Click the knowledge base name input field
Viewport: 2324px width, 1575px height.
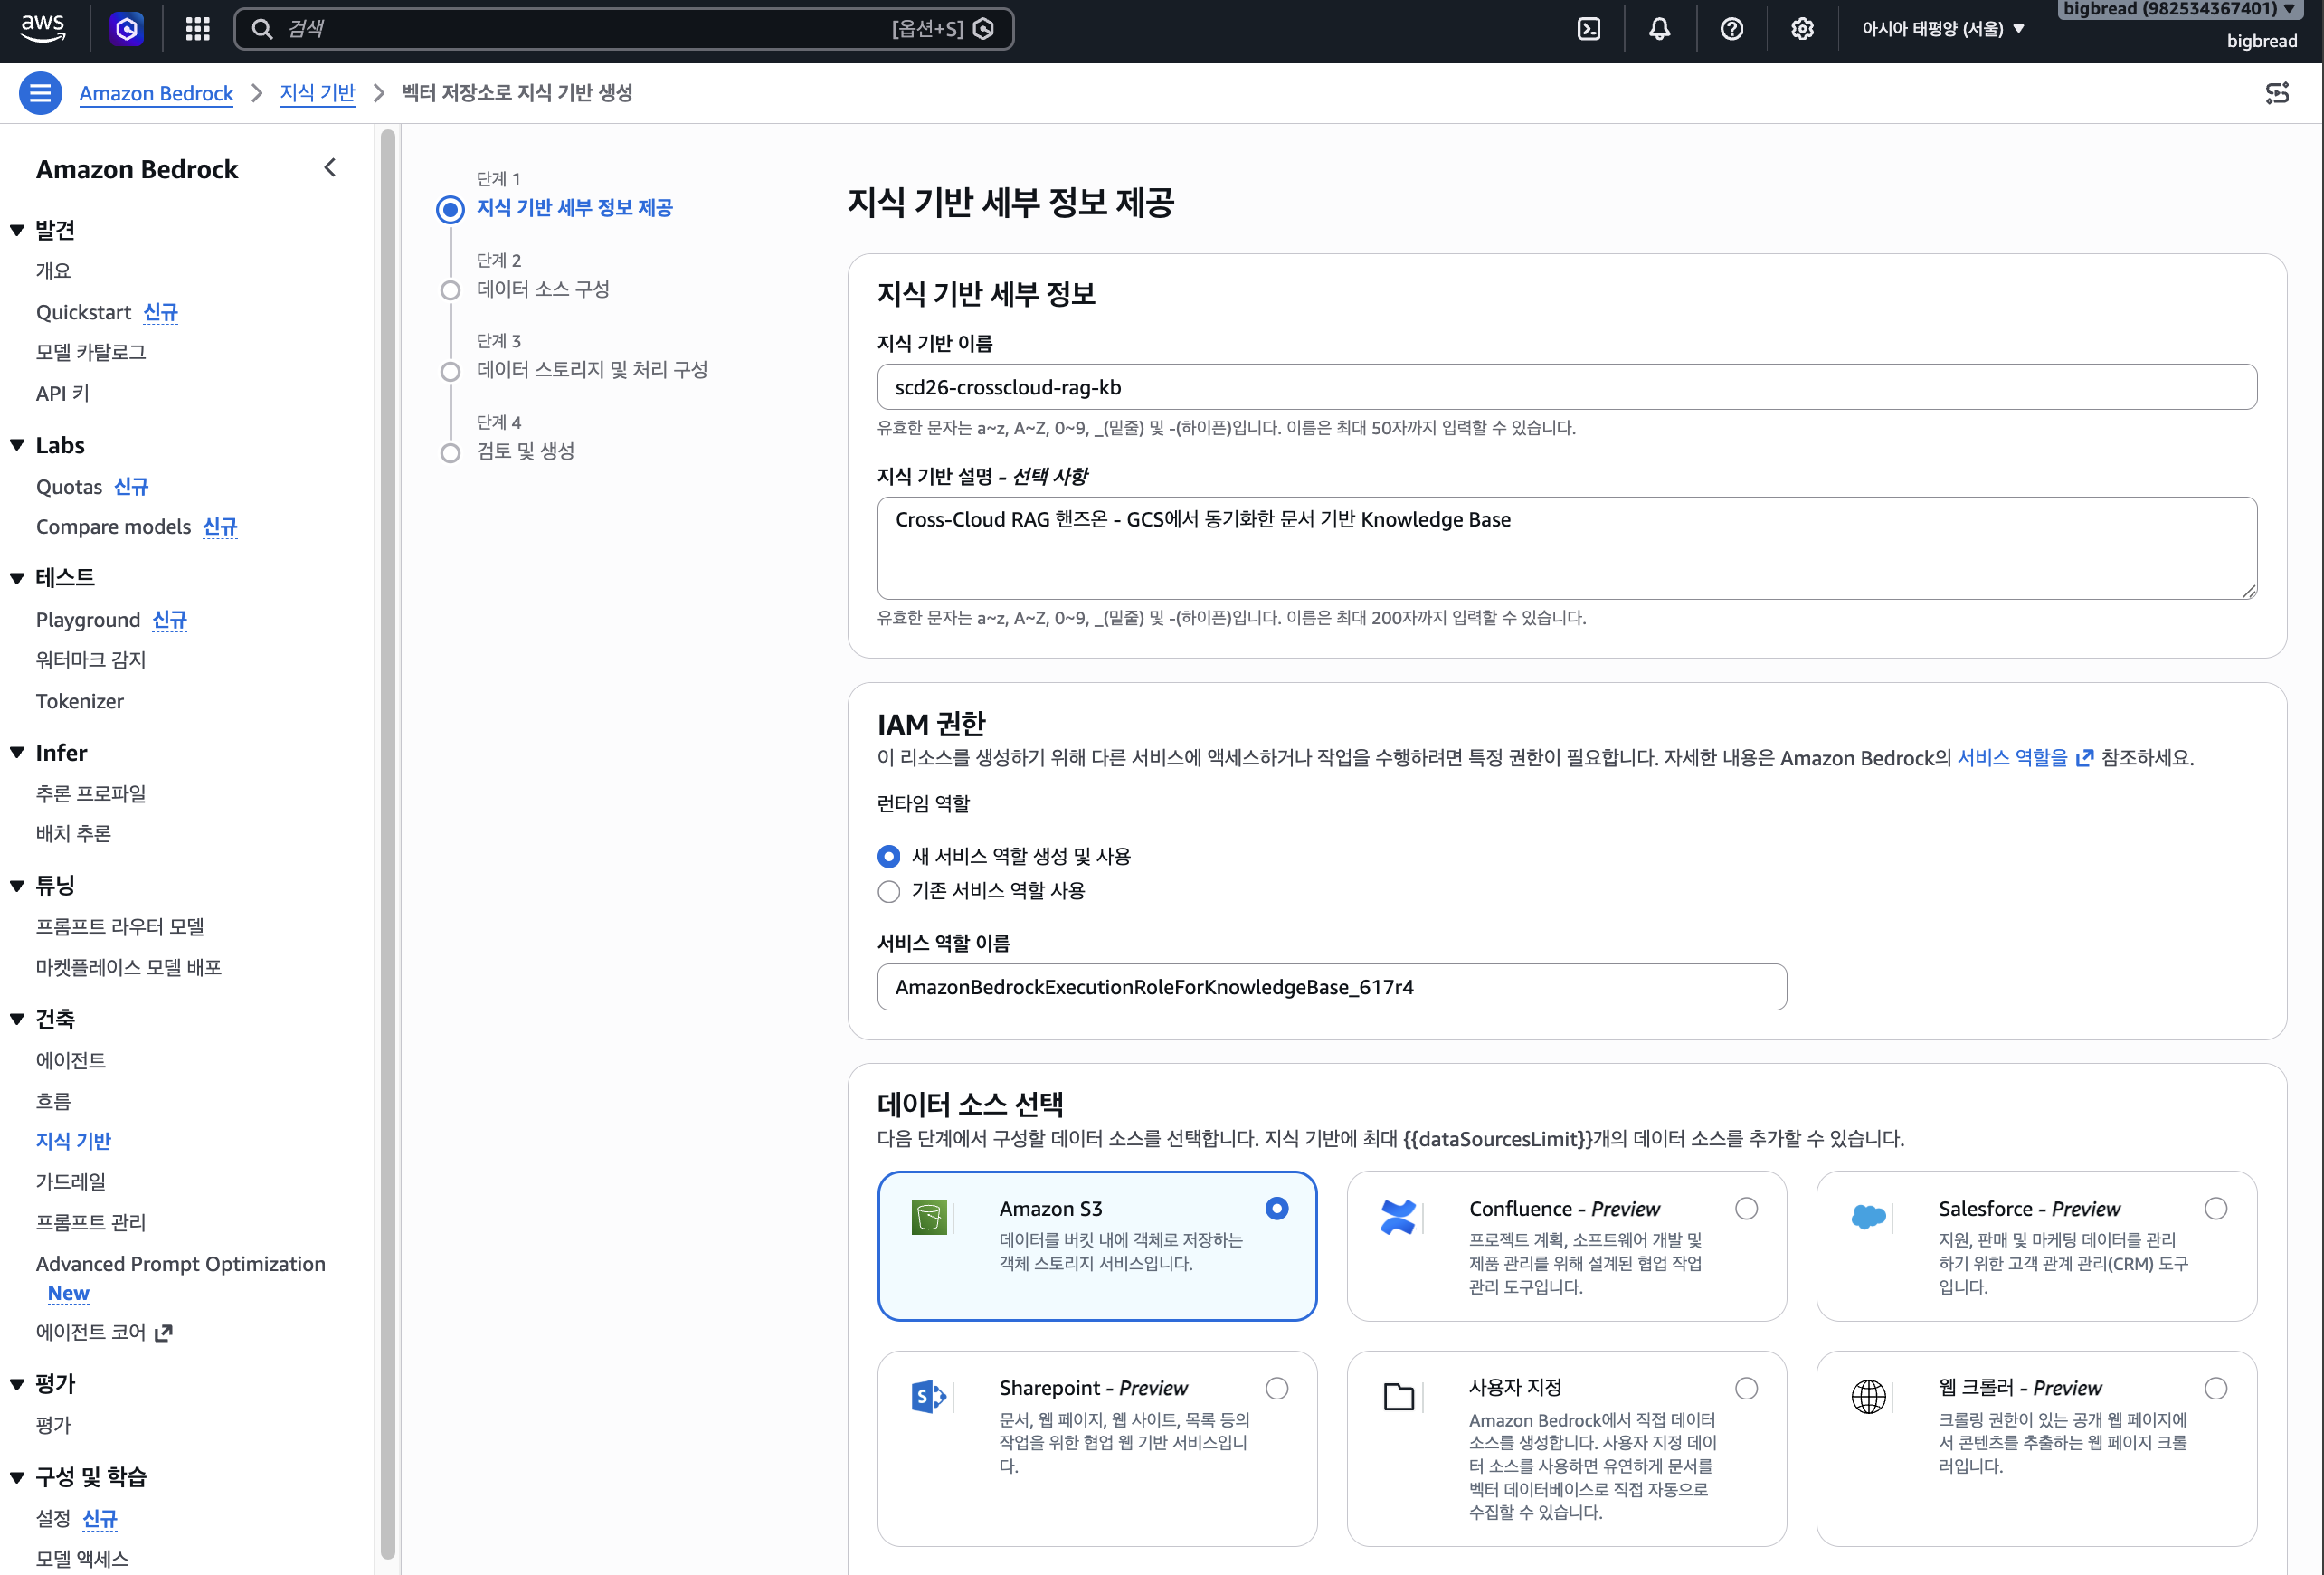(x=1567, y=387)
